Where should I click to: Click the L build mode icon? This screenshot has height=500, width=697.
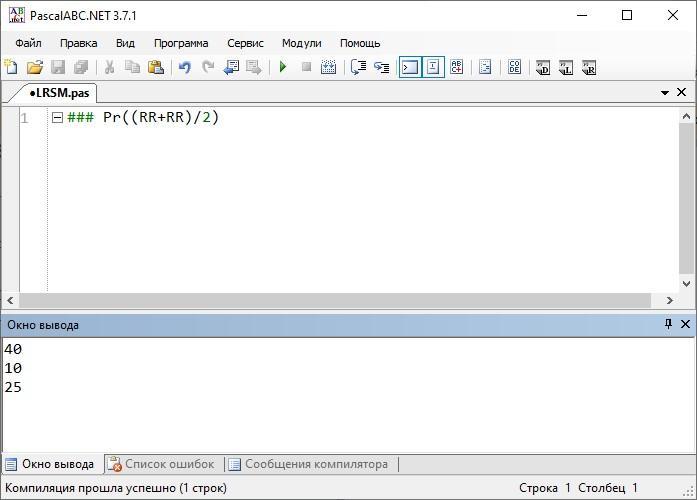(x=566, y=68)
